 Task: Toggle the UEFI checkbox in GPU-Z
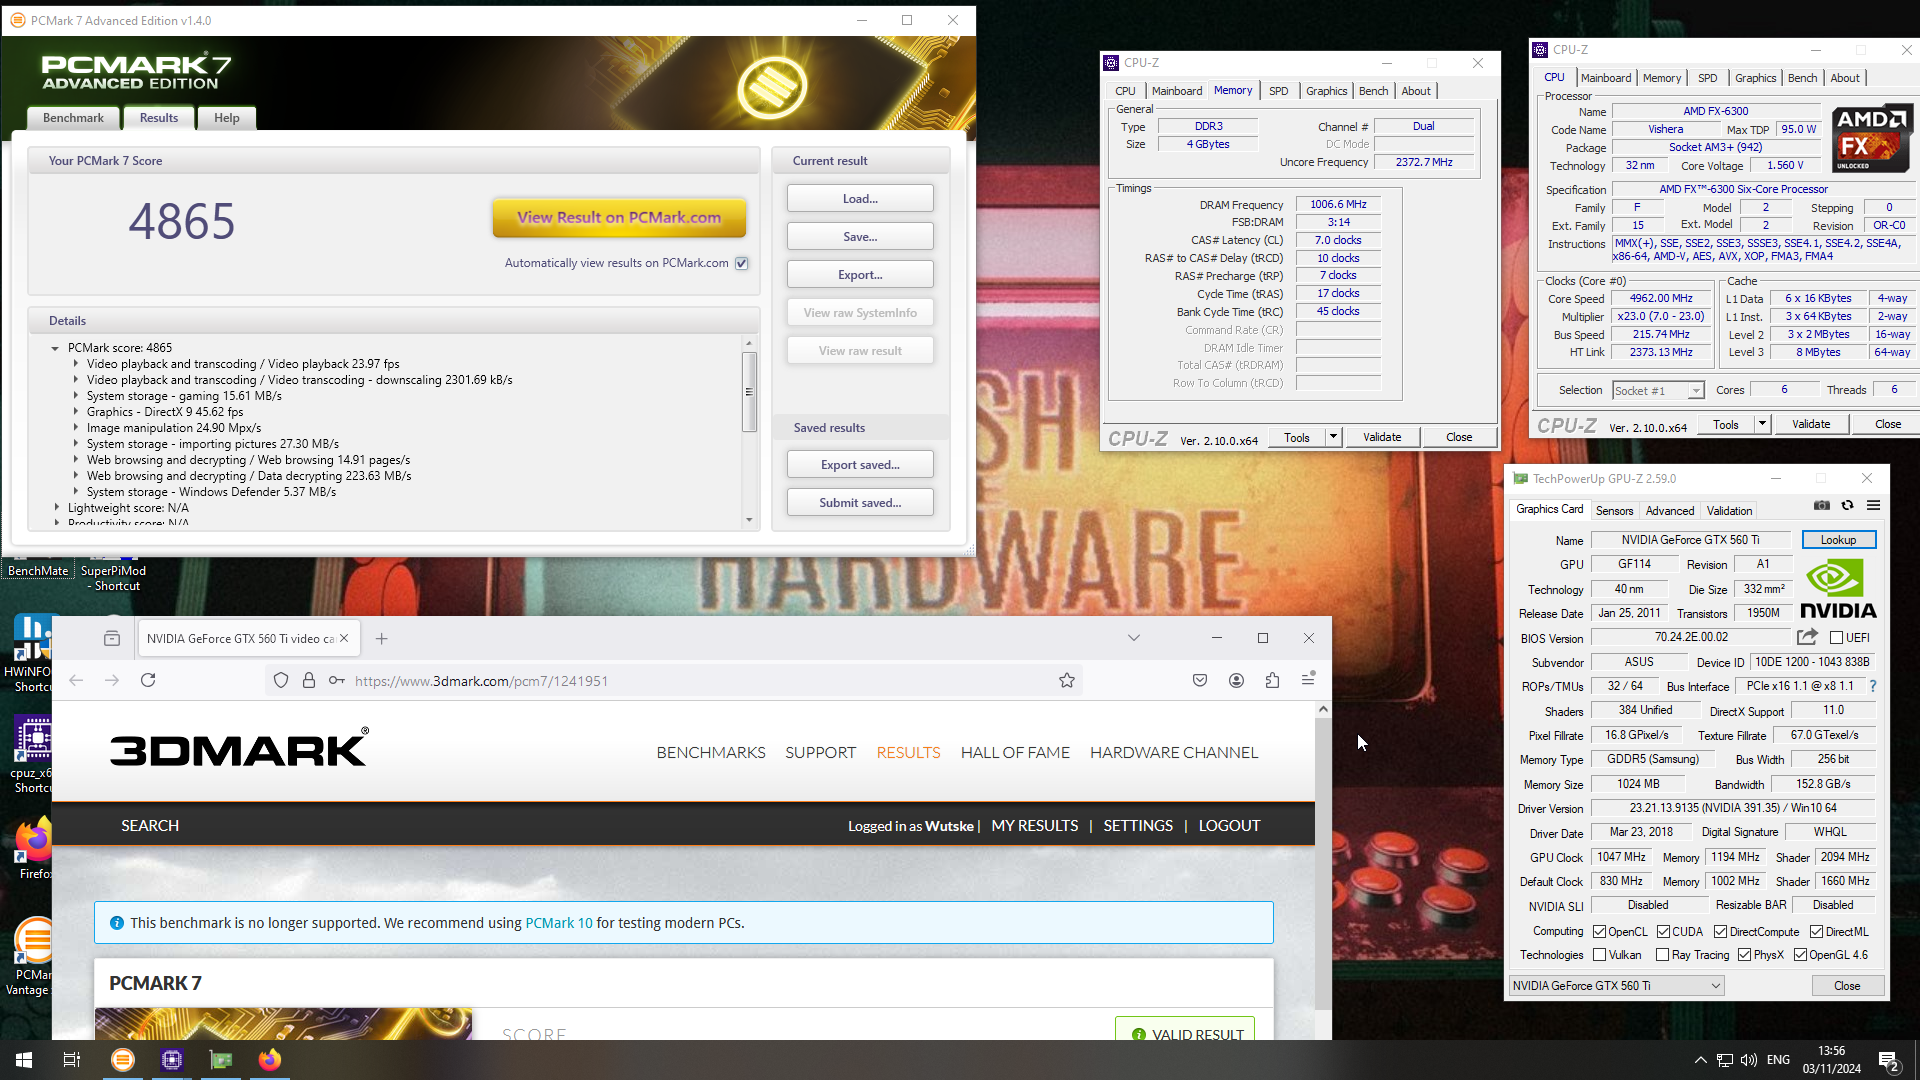coord(1836,637)
